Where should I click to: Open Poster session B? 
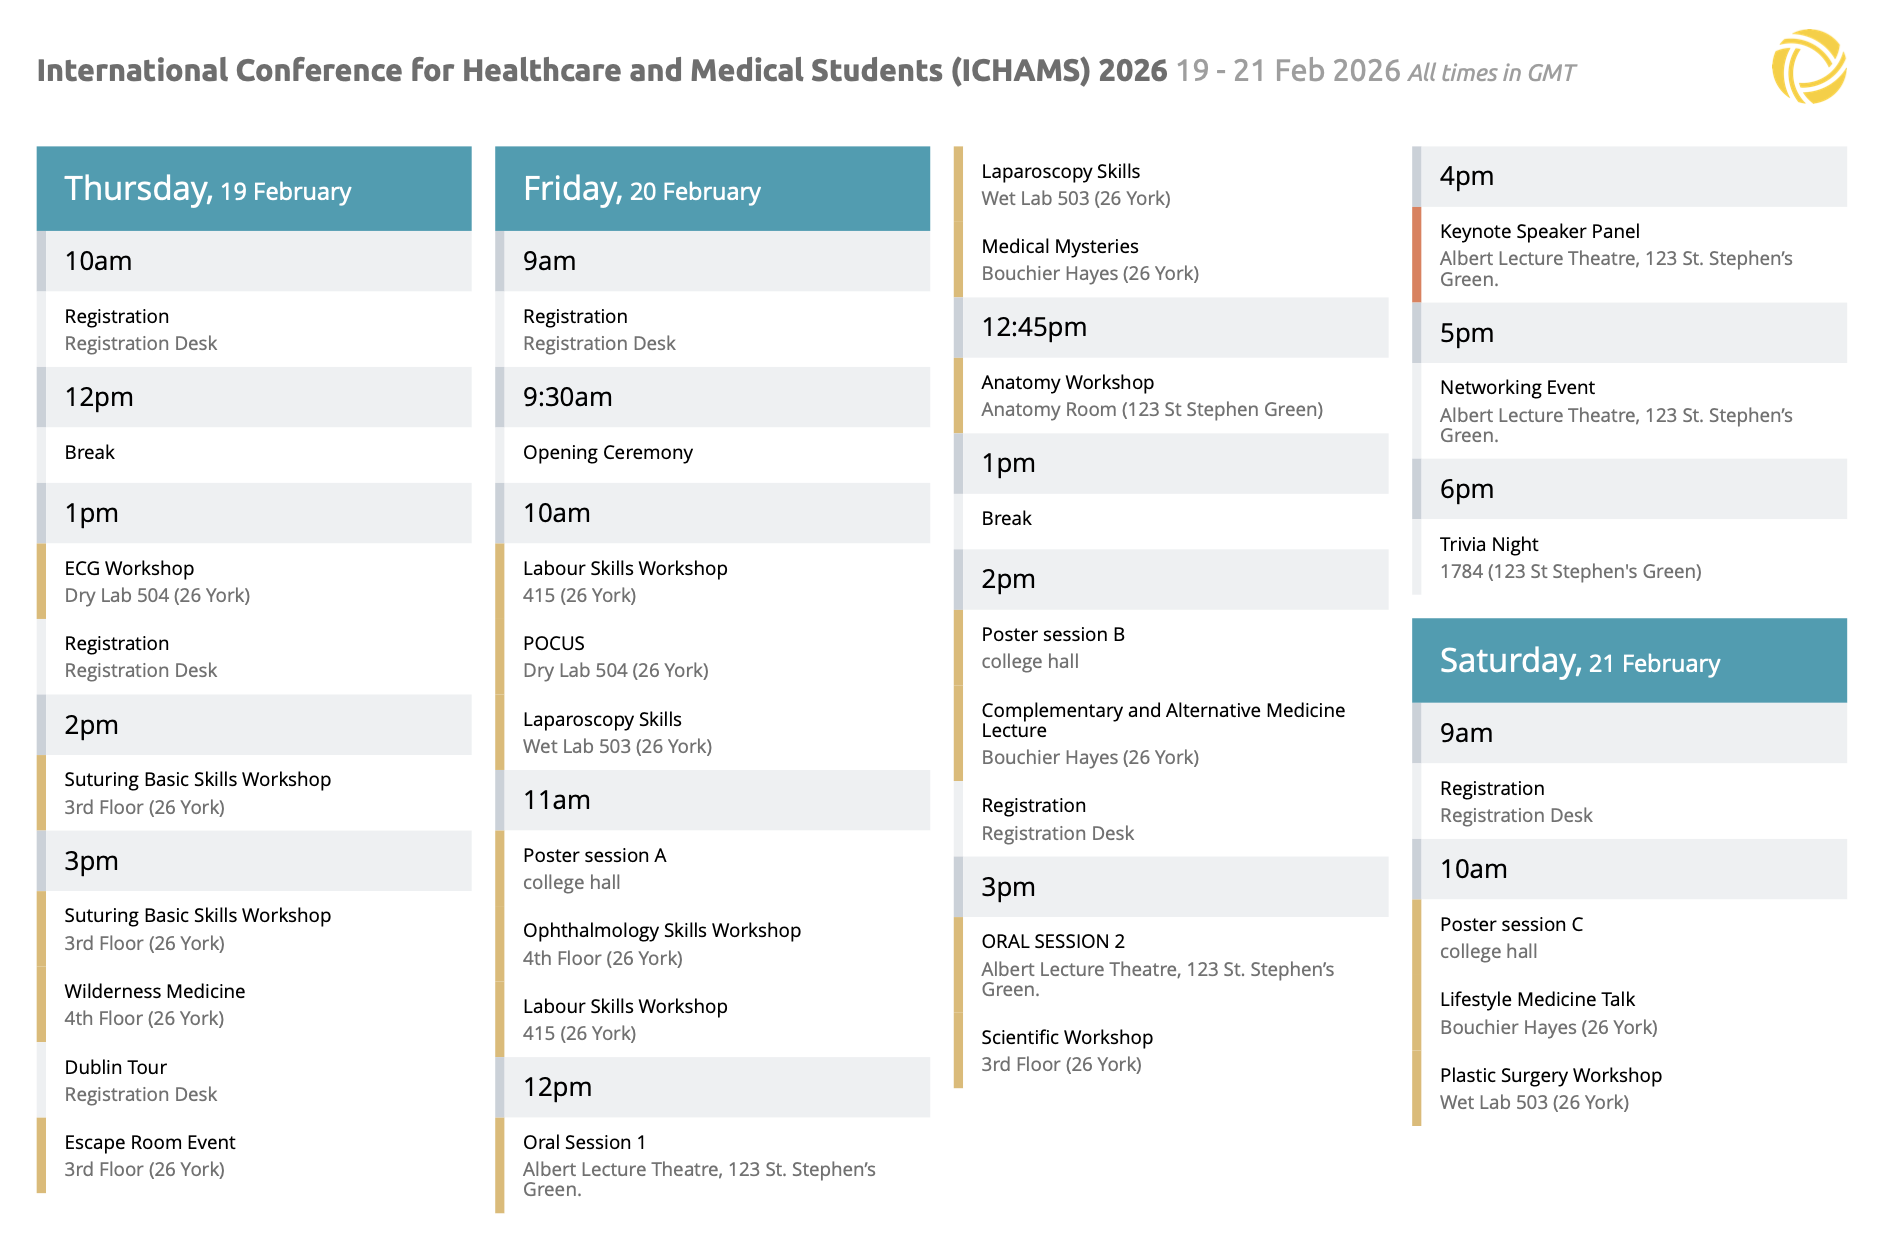1171,648
